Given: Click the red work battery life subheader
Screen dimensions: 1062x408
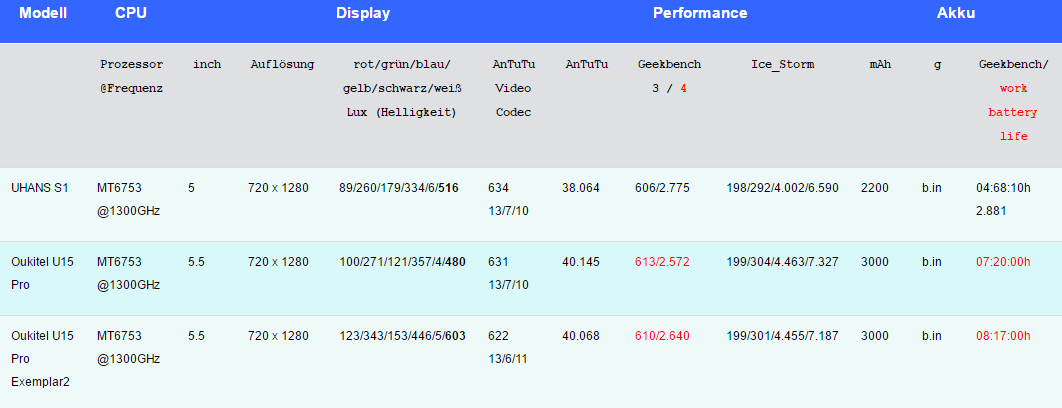Looking at the screenshot, I should point(1013,113).
